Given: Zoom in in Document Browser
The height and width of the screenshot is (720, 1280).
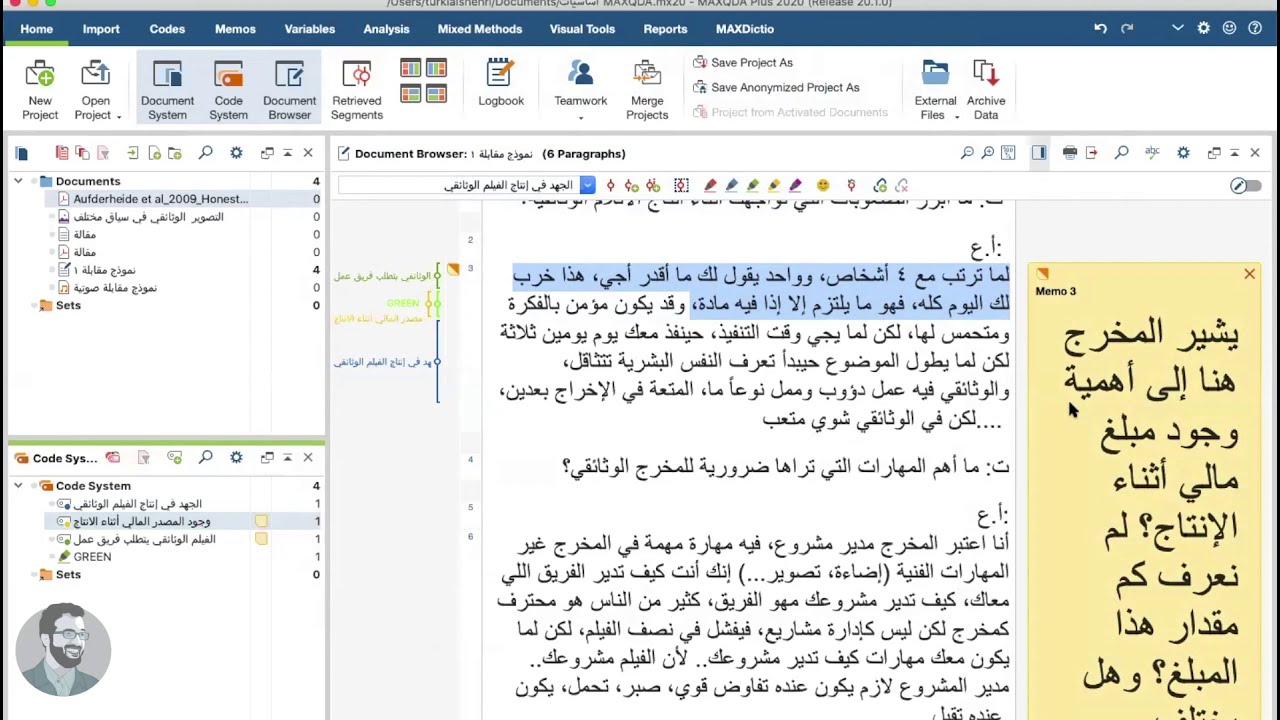Looking at the screenshot, I should [x=988, y=153].
